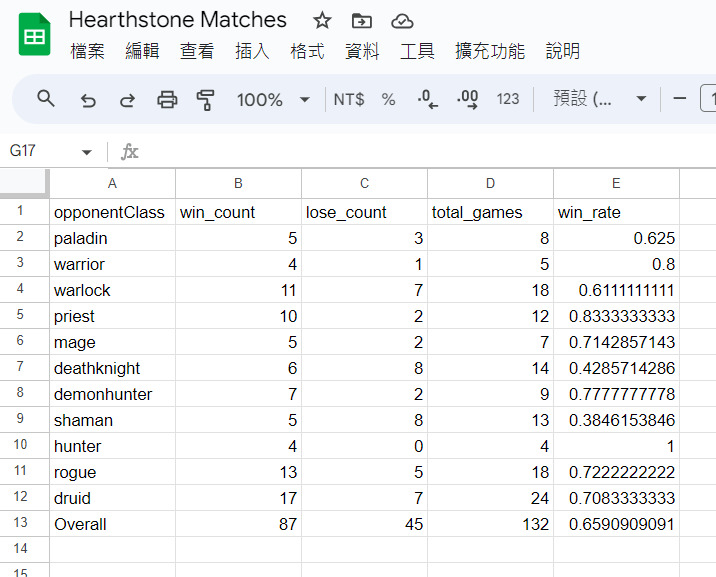This screenshot has height=577, width=716.
Task: Click the lose_count header cell
Action: pyautogui.click(x=364, y=212)
